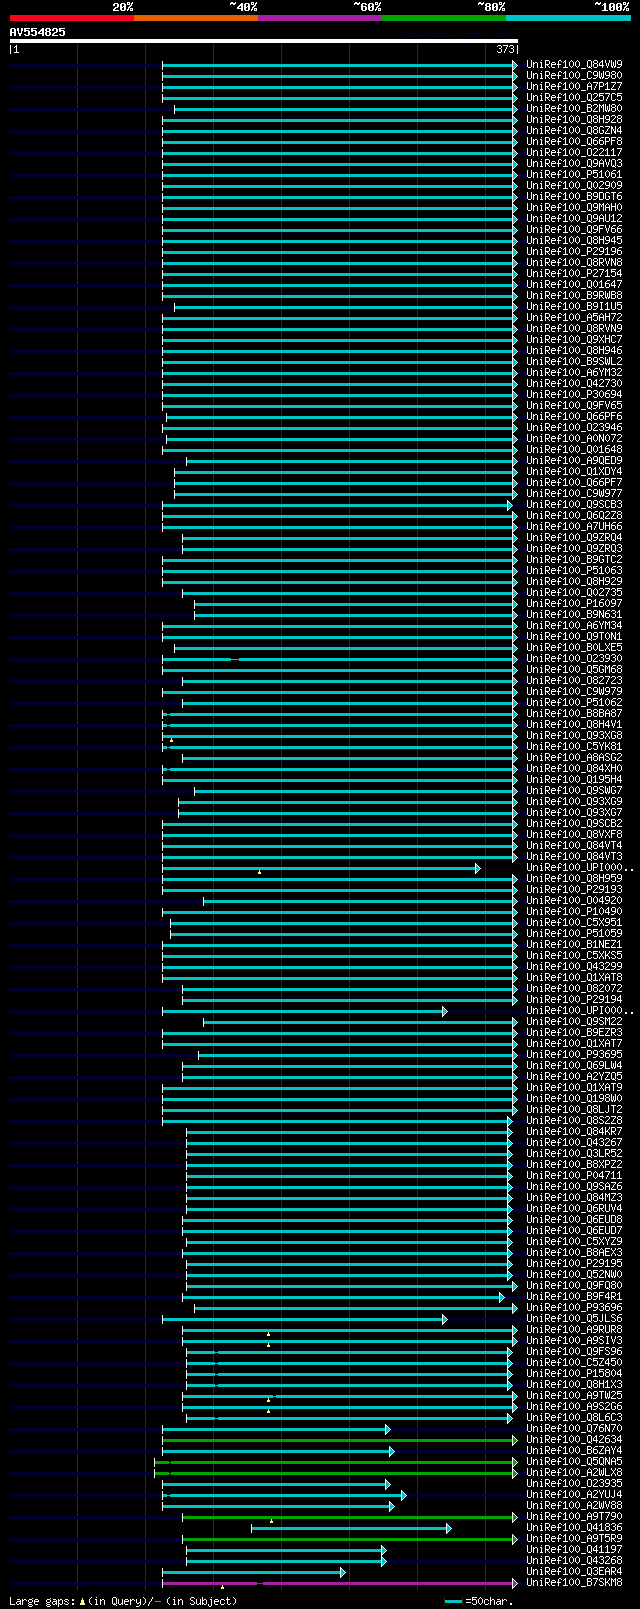
Task: Select the UniRef100_Q5QNA5 label
Action: pyautogui.click(x=574, y=1462)
